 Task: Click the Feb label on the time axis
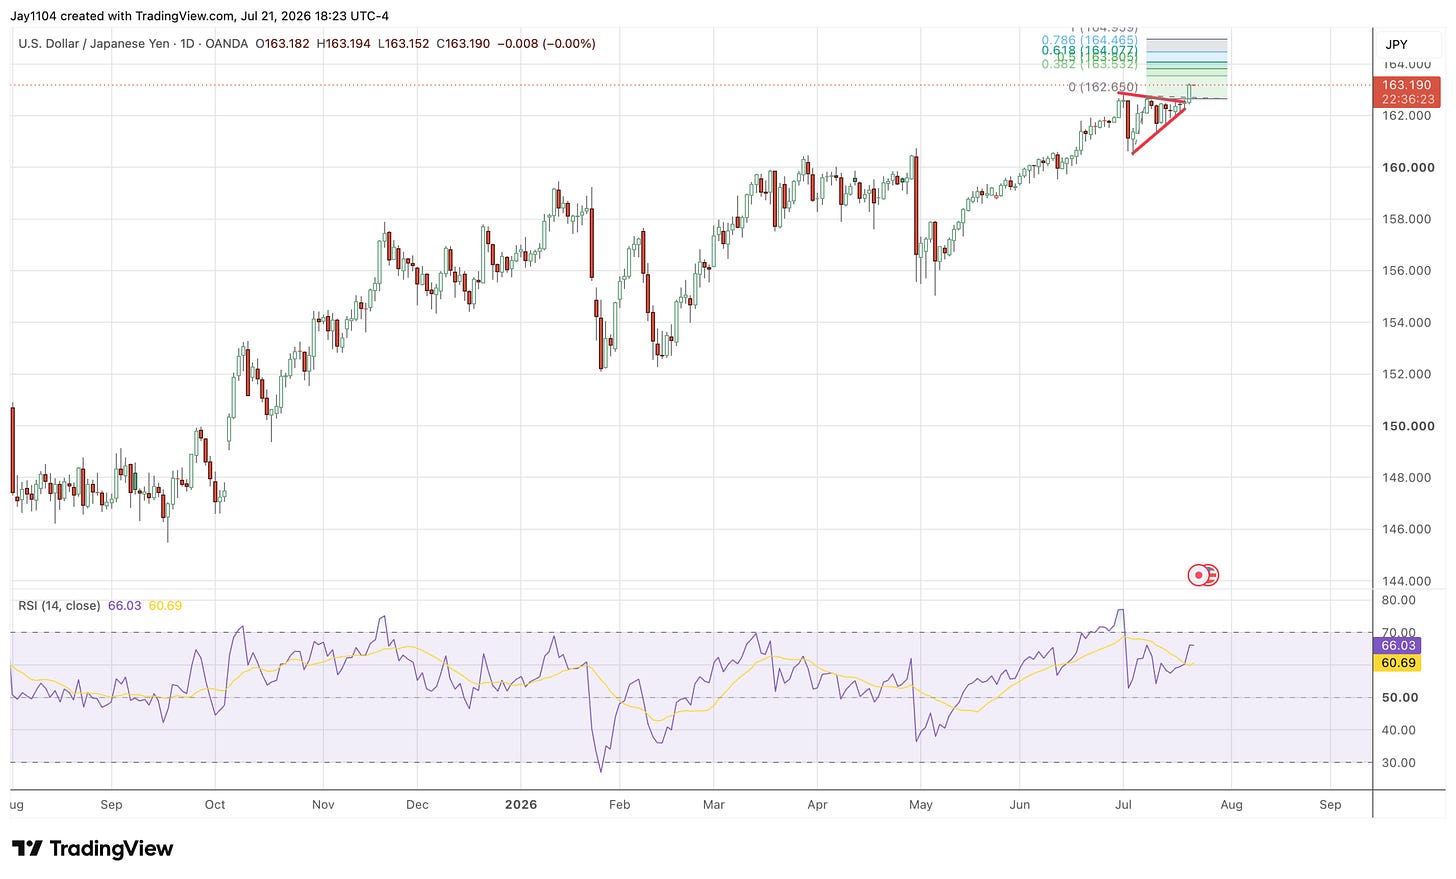point(620,805)
